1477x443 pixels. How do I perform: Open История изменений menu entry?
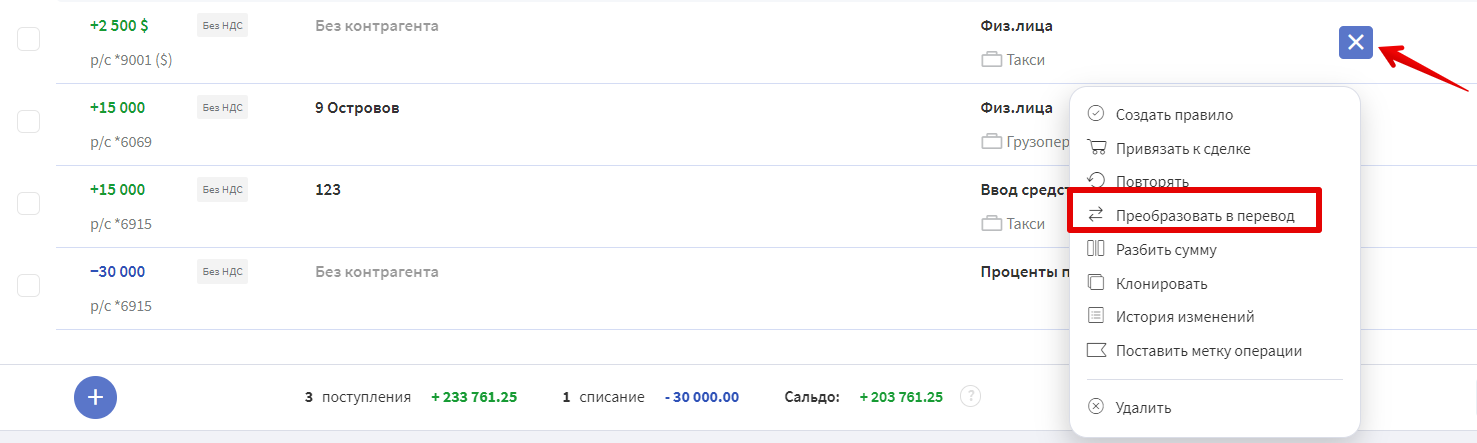[1184, 317]
